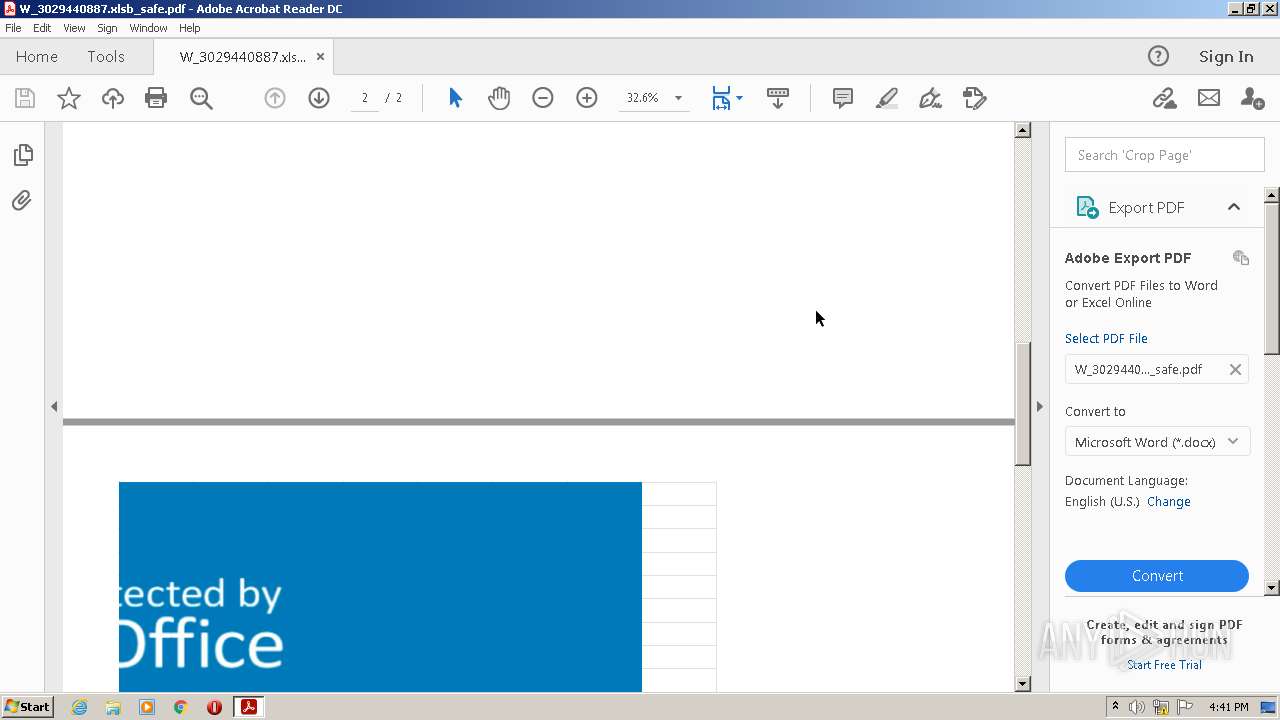Viewport: 1280px width, 720px height.
Task: Click right pane scrollbar down arrow
Action: tap(1272, 588)
